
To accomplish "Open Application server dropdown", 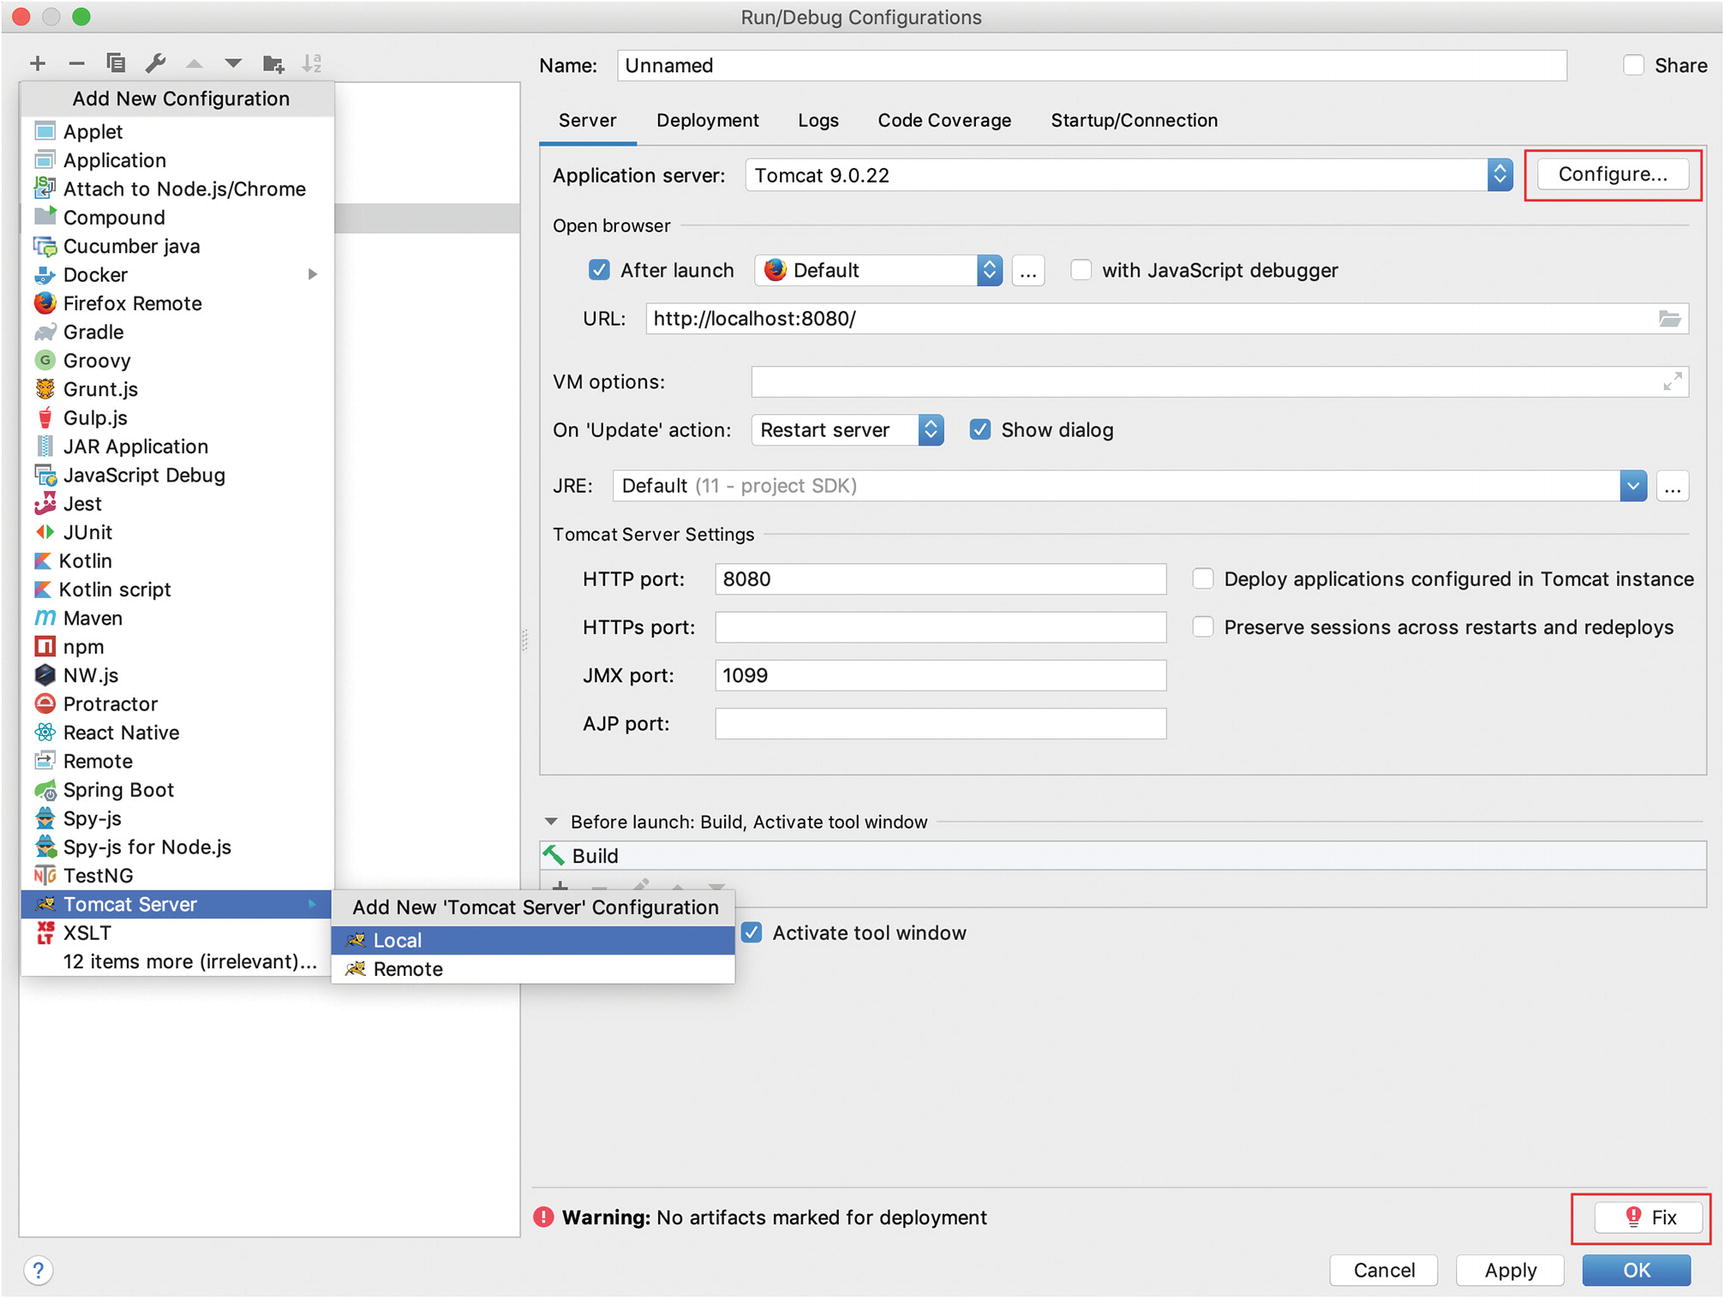I will click(1128, 175).
